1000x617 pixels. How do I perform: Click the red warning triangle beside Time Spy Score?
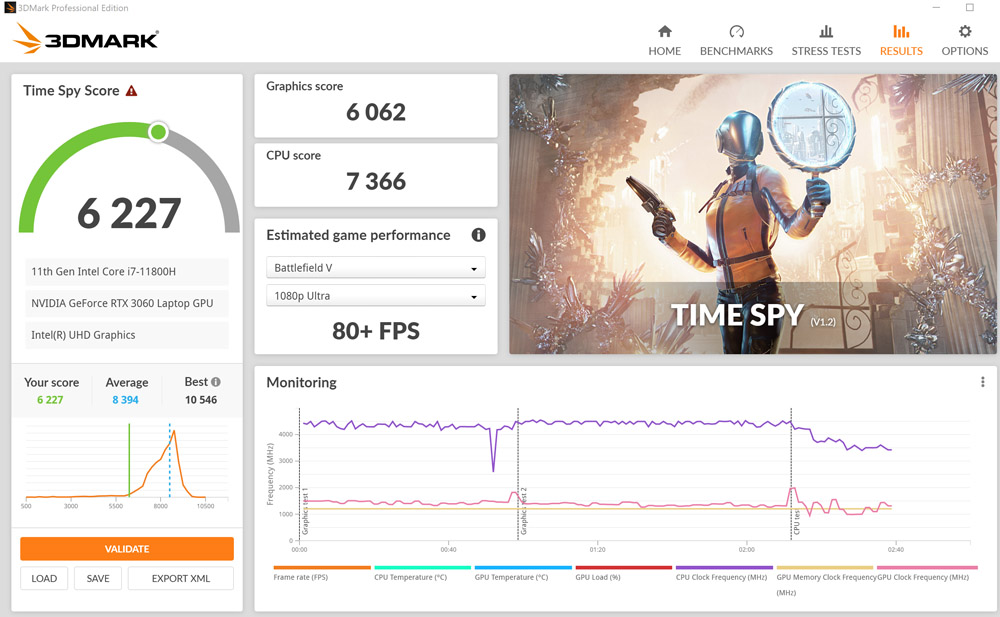point(131,91)
